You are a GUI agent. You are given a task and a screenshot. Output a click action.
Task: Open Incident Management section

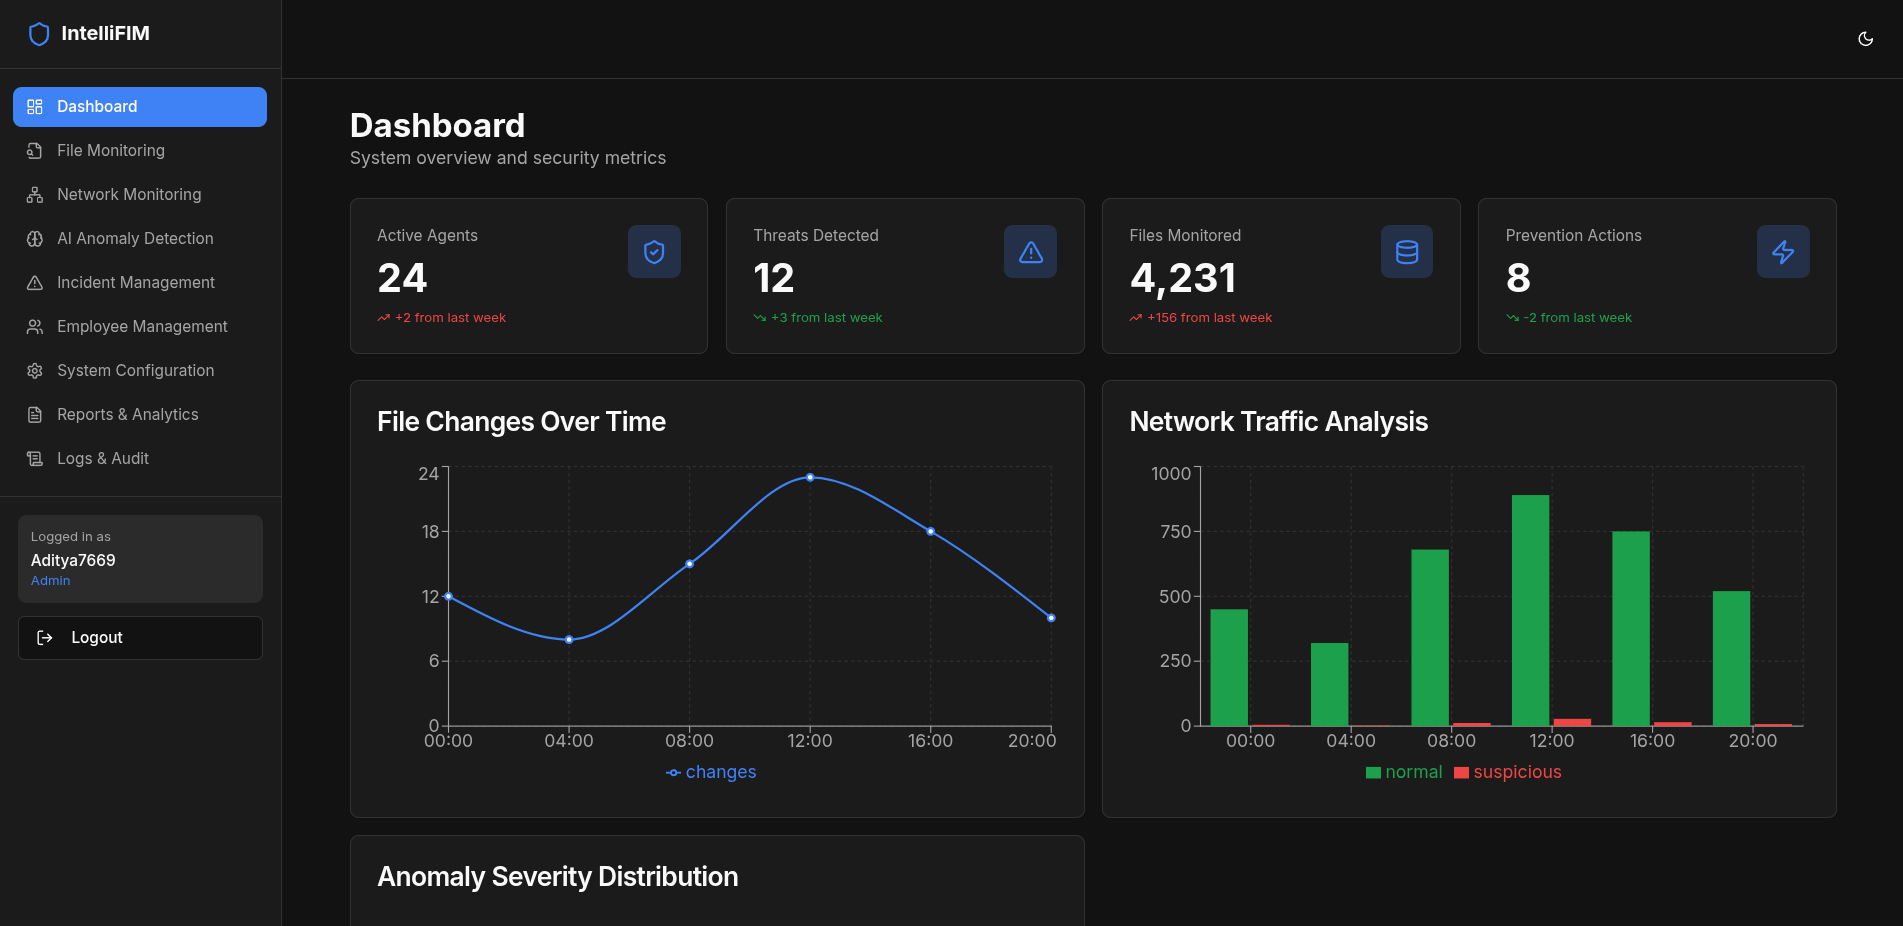(x=135, y=283)
